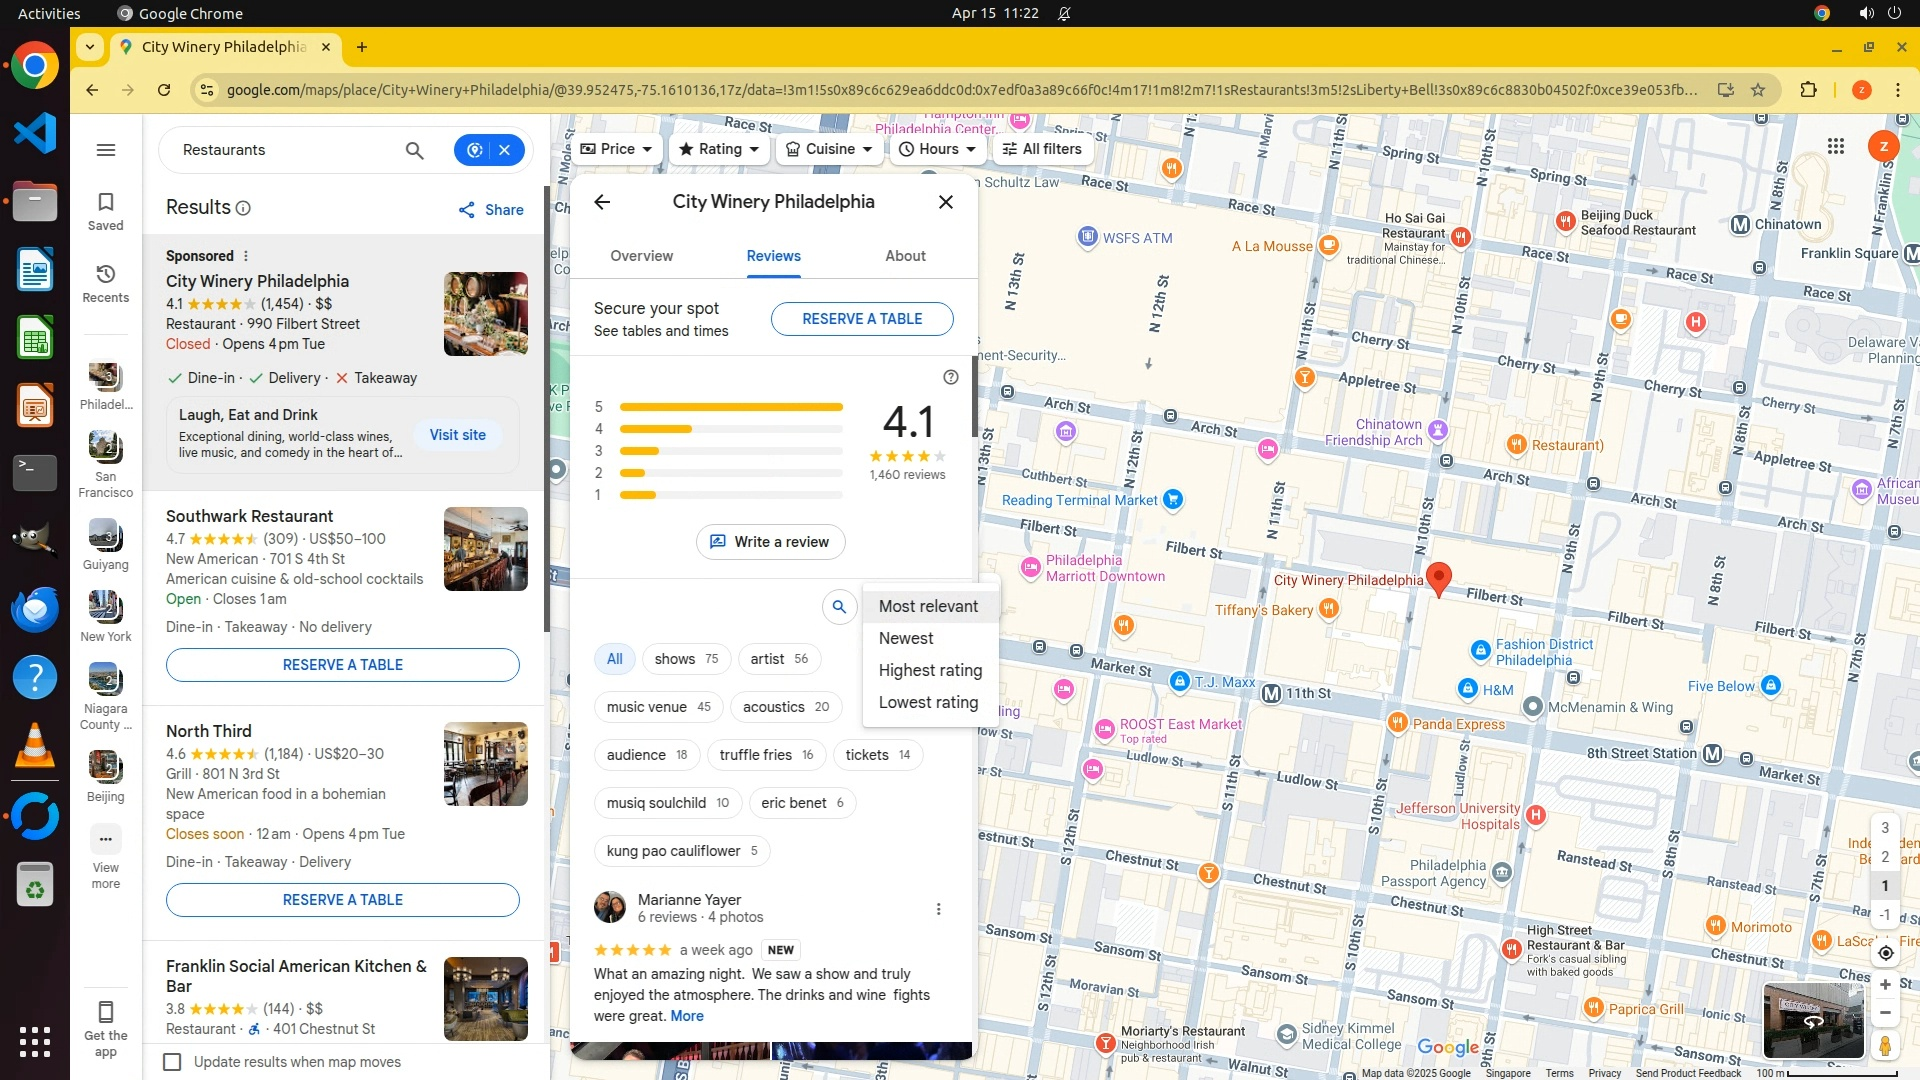Click the hamburger menu icon
Image resolution: width=1920 pixels, height=1080 pixels.
(105, 150)
